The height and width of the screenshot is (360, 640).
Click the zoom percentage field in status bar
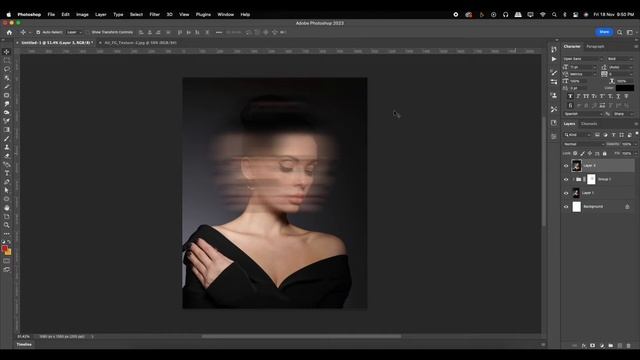[24, 337]
